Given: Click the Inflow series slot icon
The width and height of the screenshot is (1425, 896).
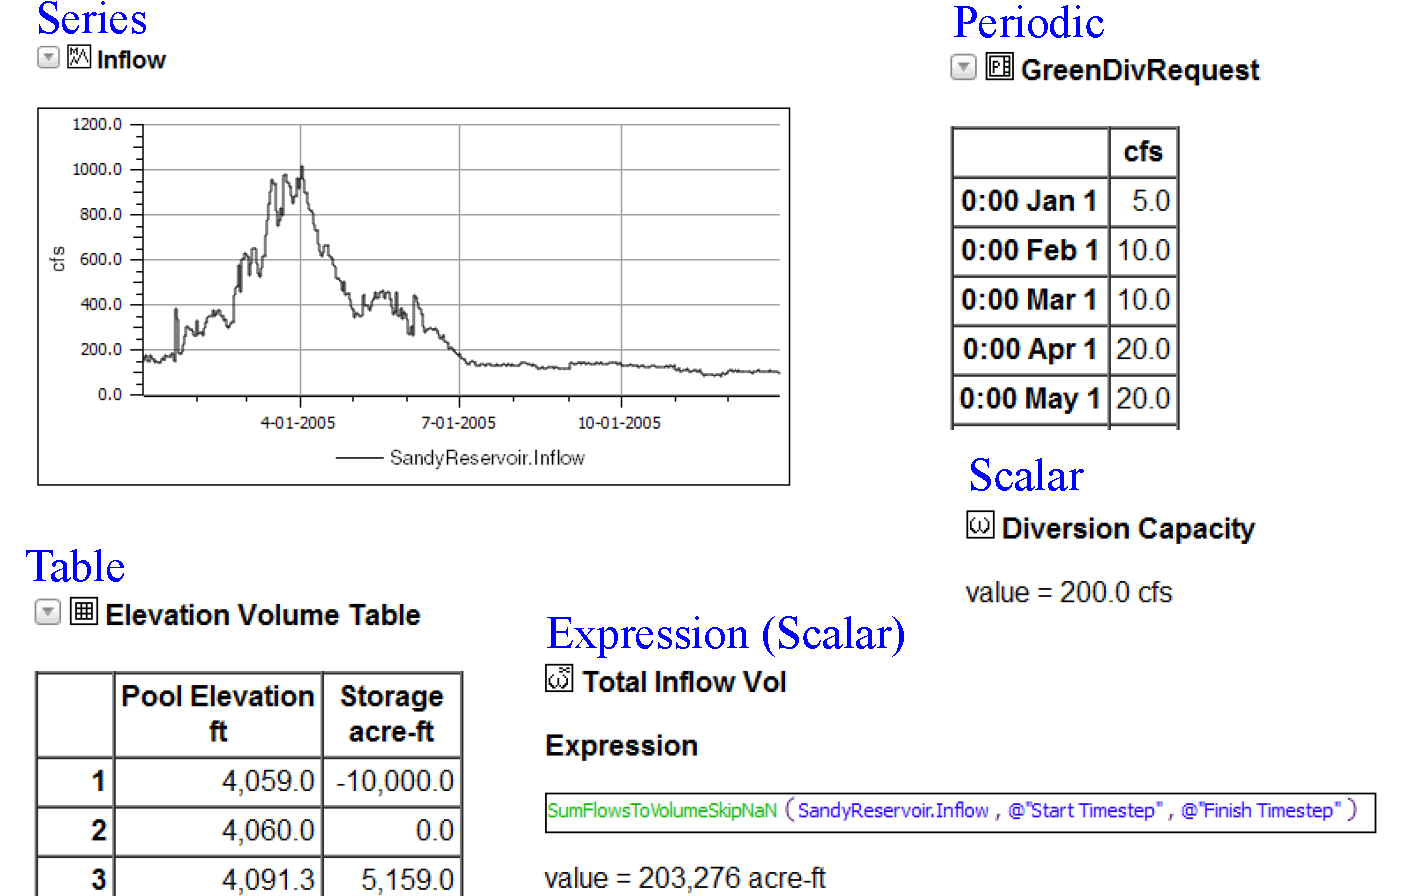Looking at the screenshot, I should (79, 57).
